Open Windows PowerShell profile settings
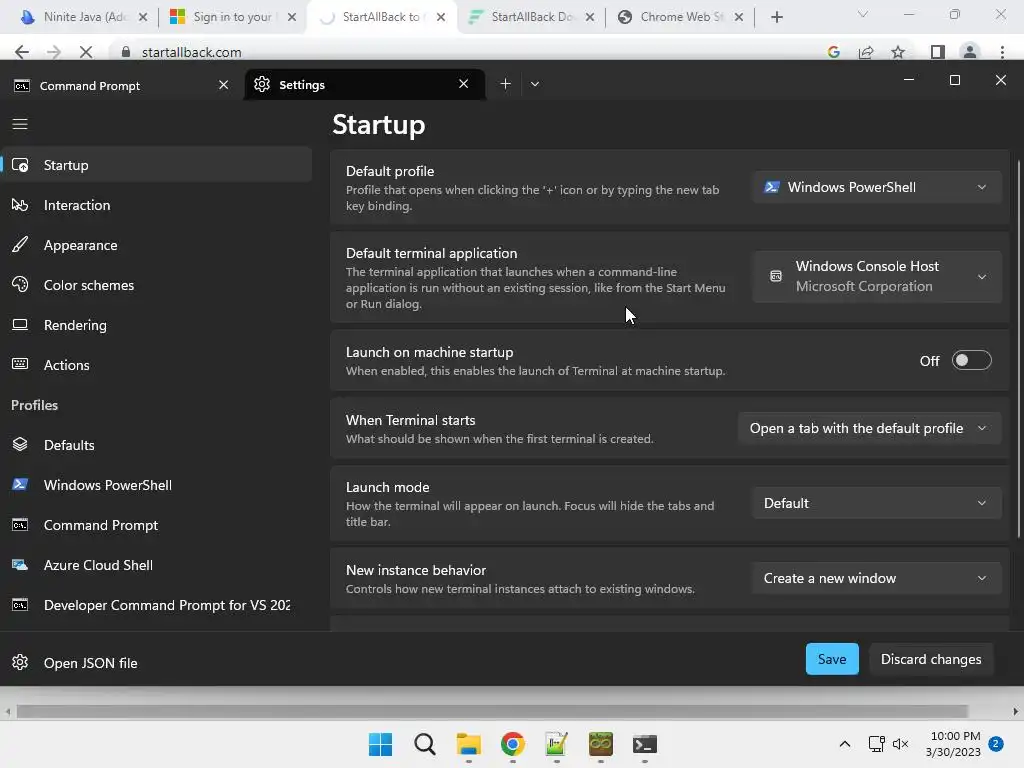Viewport: 1024px width, 768px height. point(157,485)
